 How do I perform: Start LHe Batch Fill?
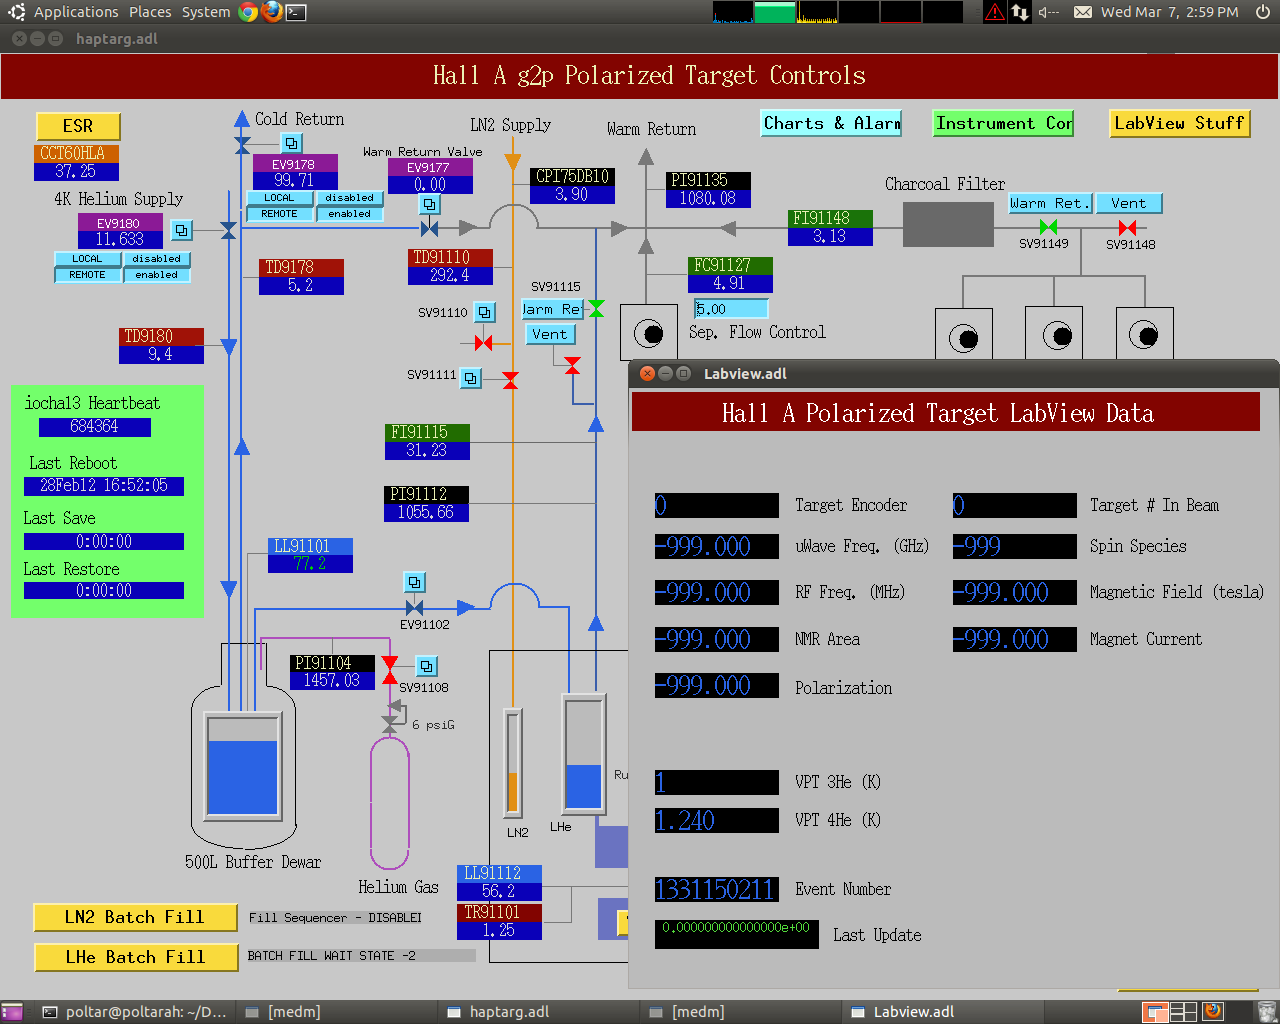[x=135, y=957]
